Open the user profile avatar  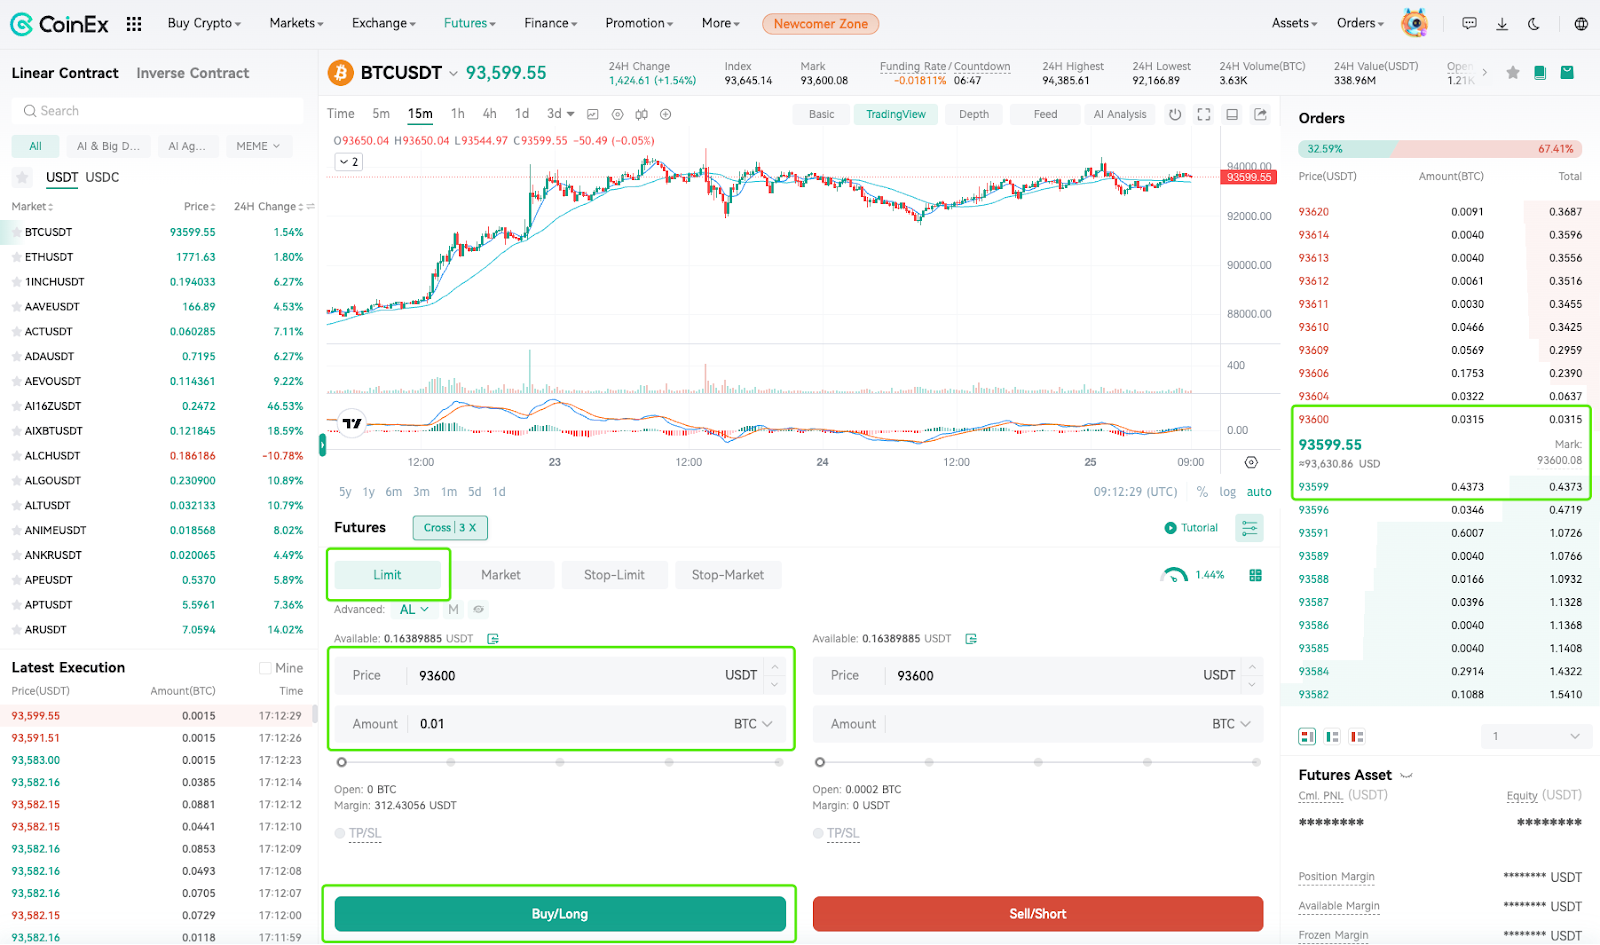tap(1414, 23)
